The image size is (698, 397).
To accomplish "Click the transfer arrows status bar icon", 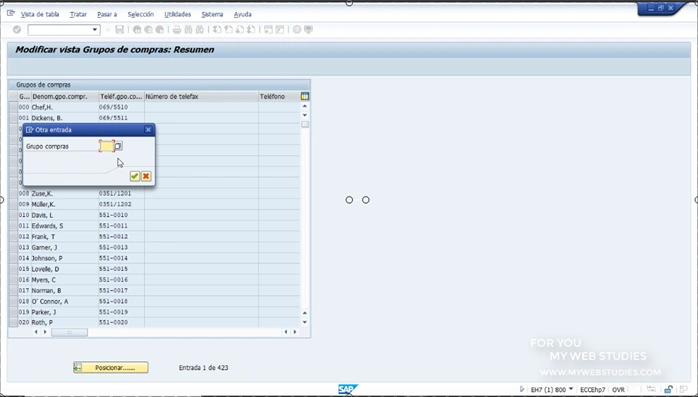I will (651, 389).
